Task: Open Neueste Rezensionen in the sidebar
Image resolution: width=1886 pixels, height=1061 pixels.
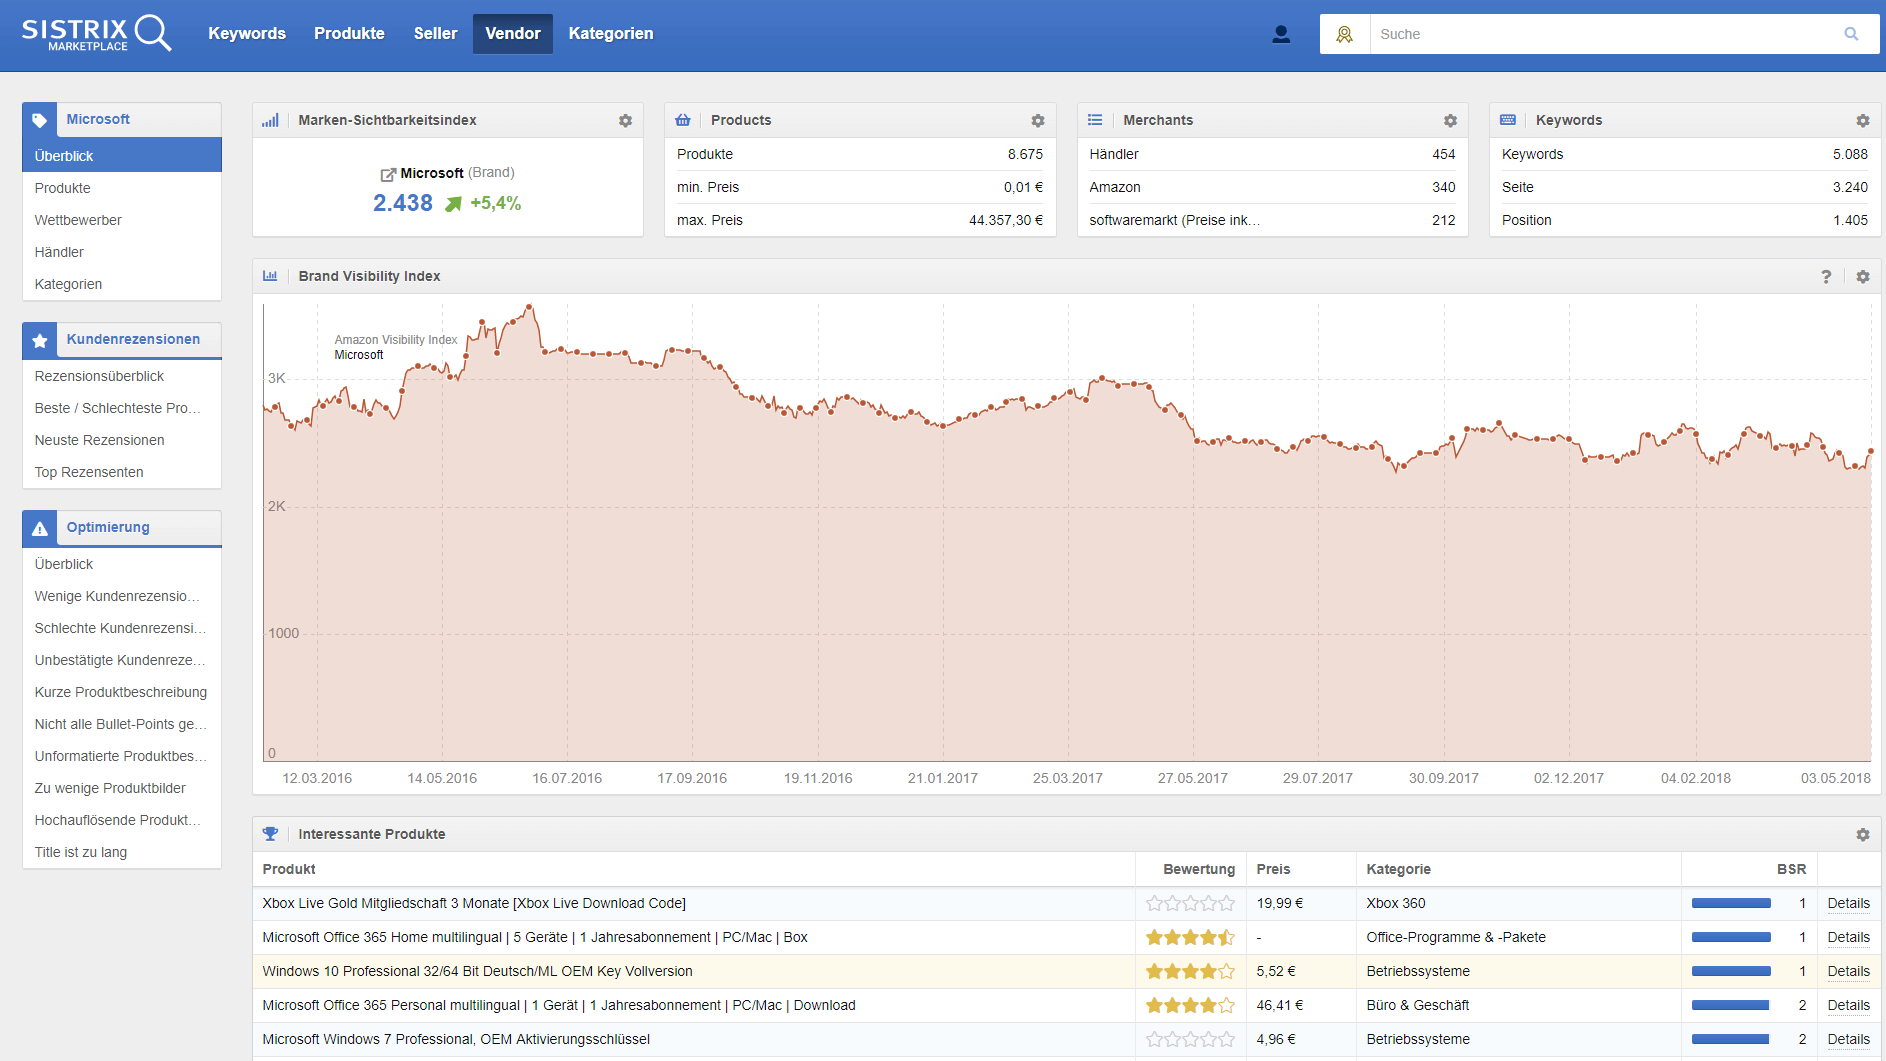Action: tap(99, 440)
